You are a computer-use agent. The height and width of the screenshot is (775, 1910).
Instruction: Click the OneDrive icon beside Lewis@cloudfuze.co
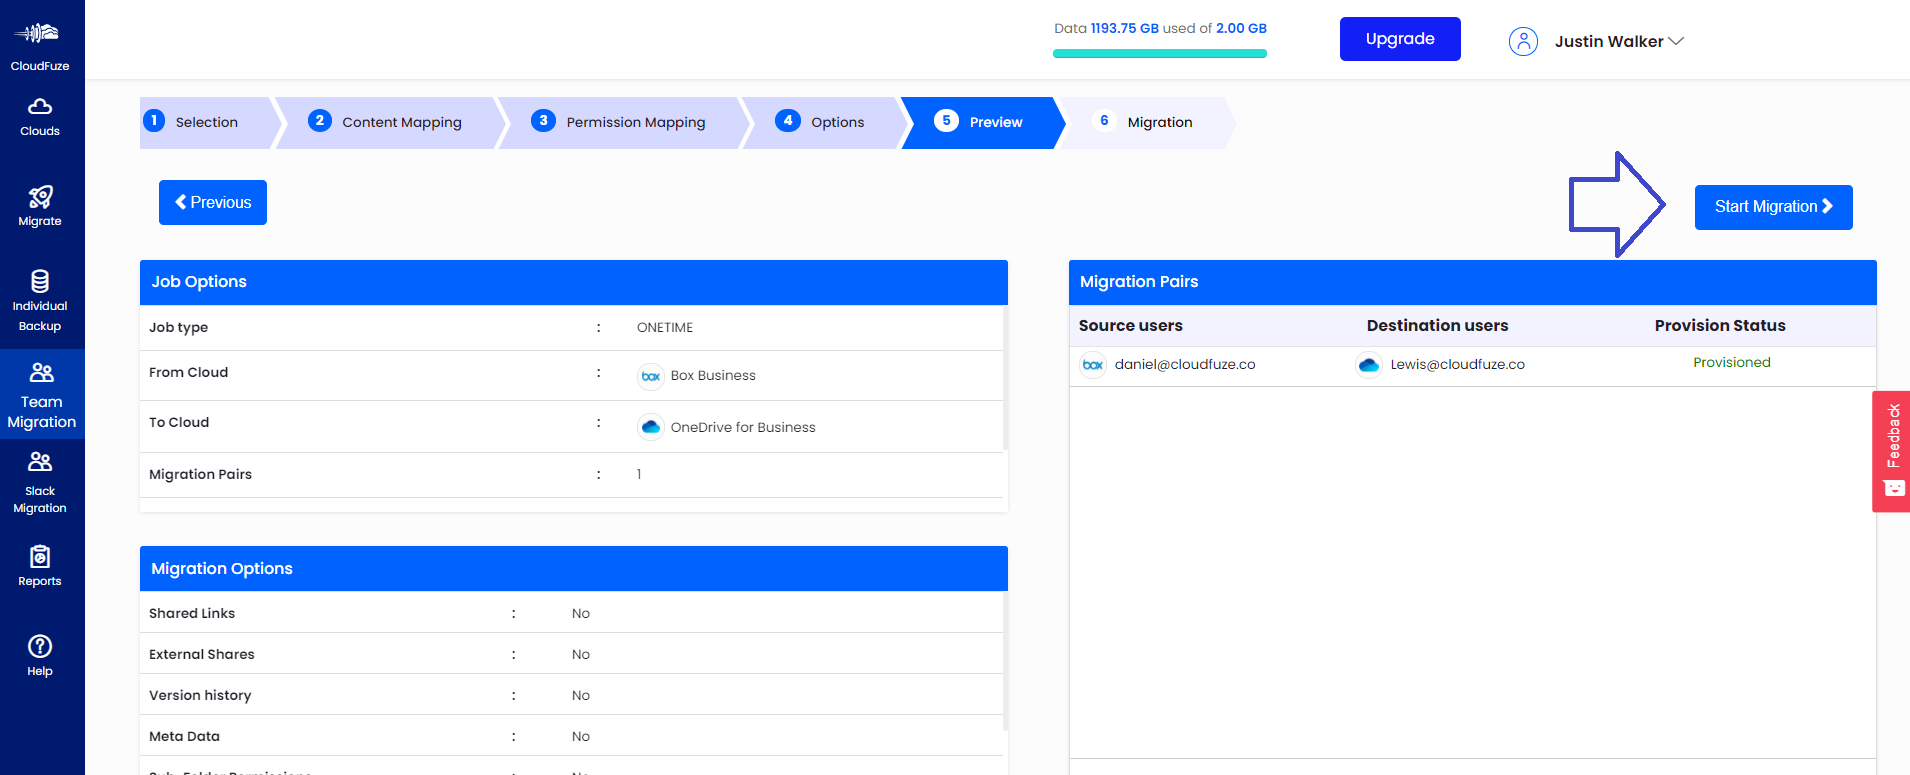coord(1369,365)
